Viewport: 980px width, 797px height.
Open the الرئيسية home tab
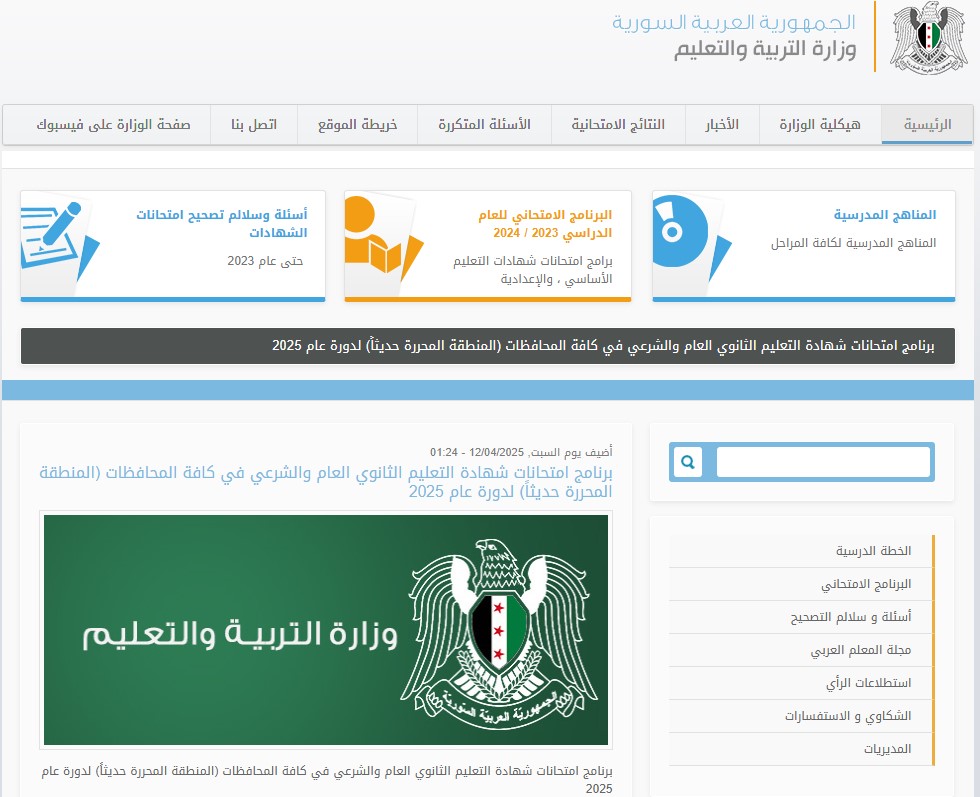click(x=927, y=124)
